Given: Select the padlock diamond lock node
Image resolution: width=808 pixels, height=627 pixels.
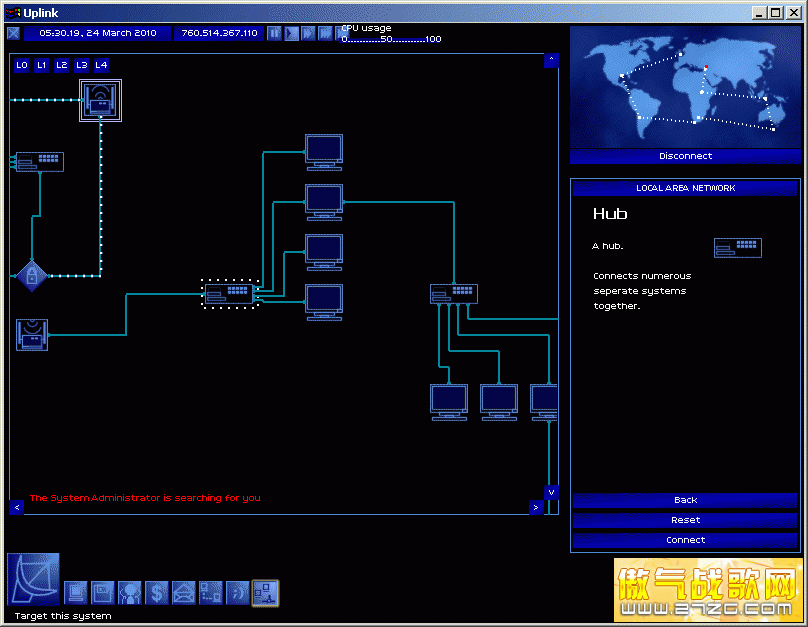Looking at the screenshot, I should [x=31, y=276].
